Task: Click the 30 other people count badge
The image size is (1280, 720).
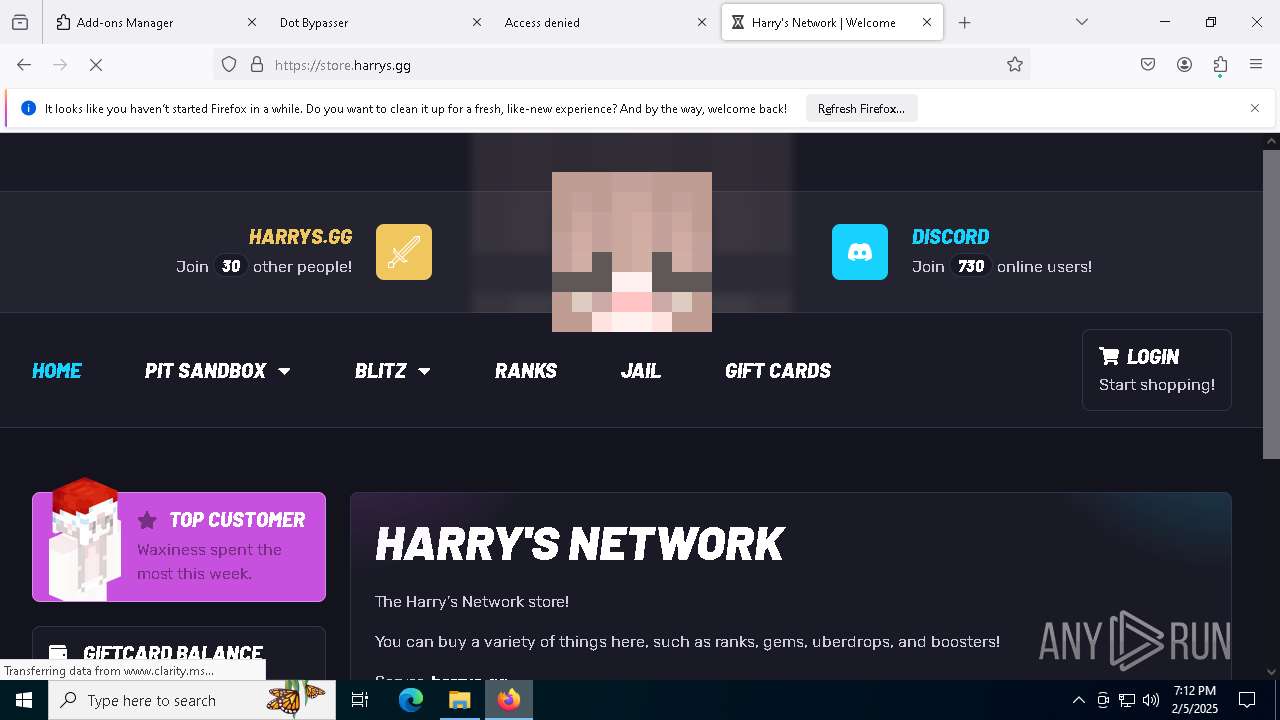Action: coord(231,267)
